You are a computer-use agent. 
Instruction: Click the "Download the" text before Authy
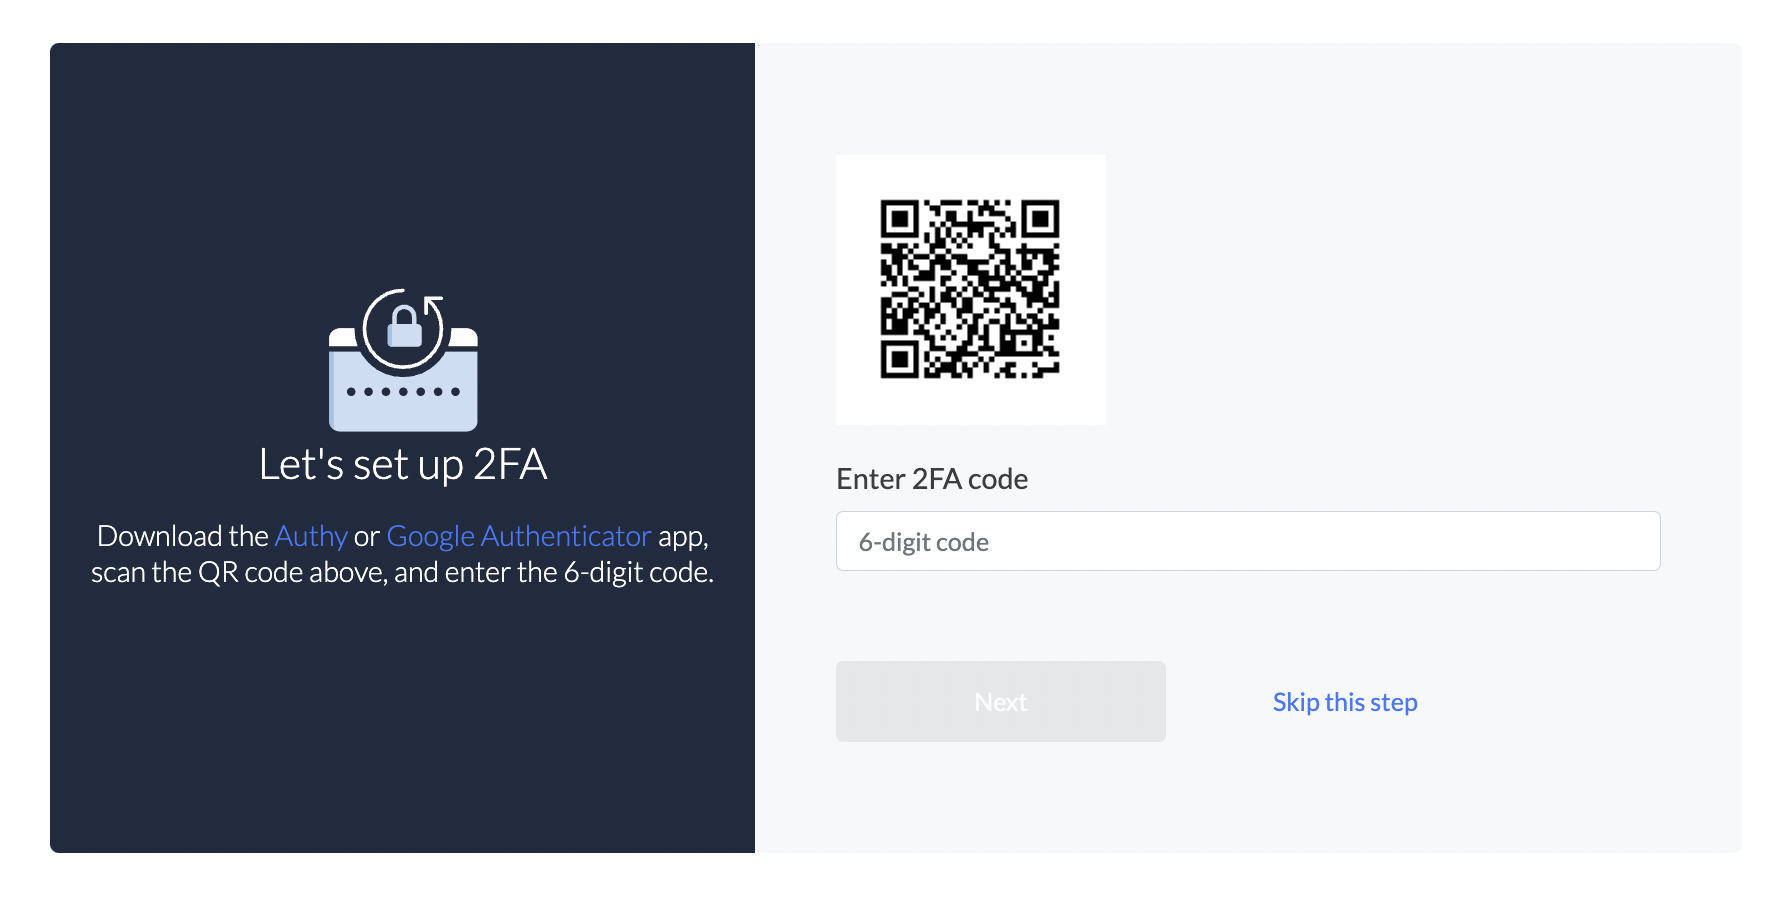183,537
